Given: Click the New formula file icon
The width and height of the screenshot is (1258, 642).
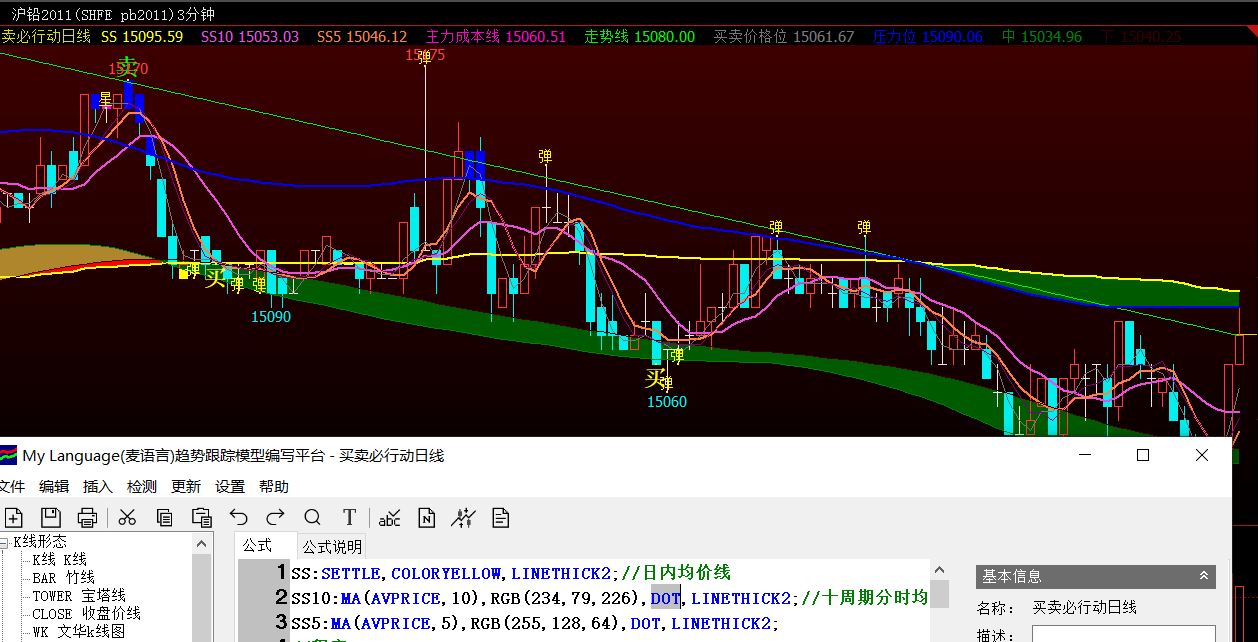Looking at the screenshot, I should tap(13, 517).
